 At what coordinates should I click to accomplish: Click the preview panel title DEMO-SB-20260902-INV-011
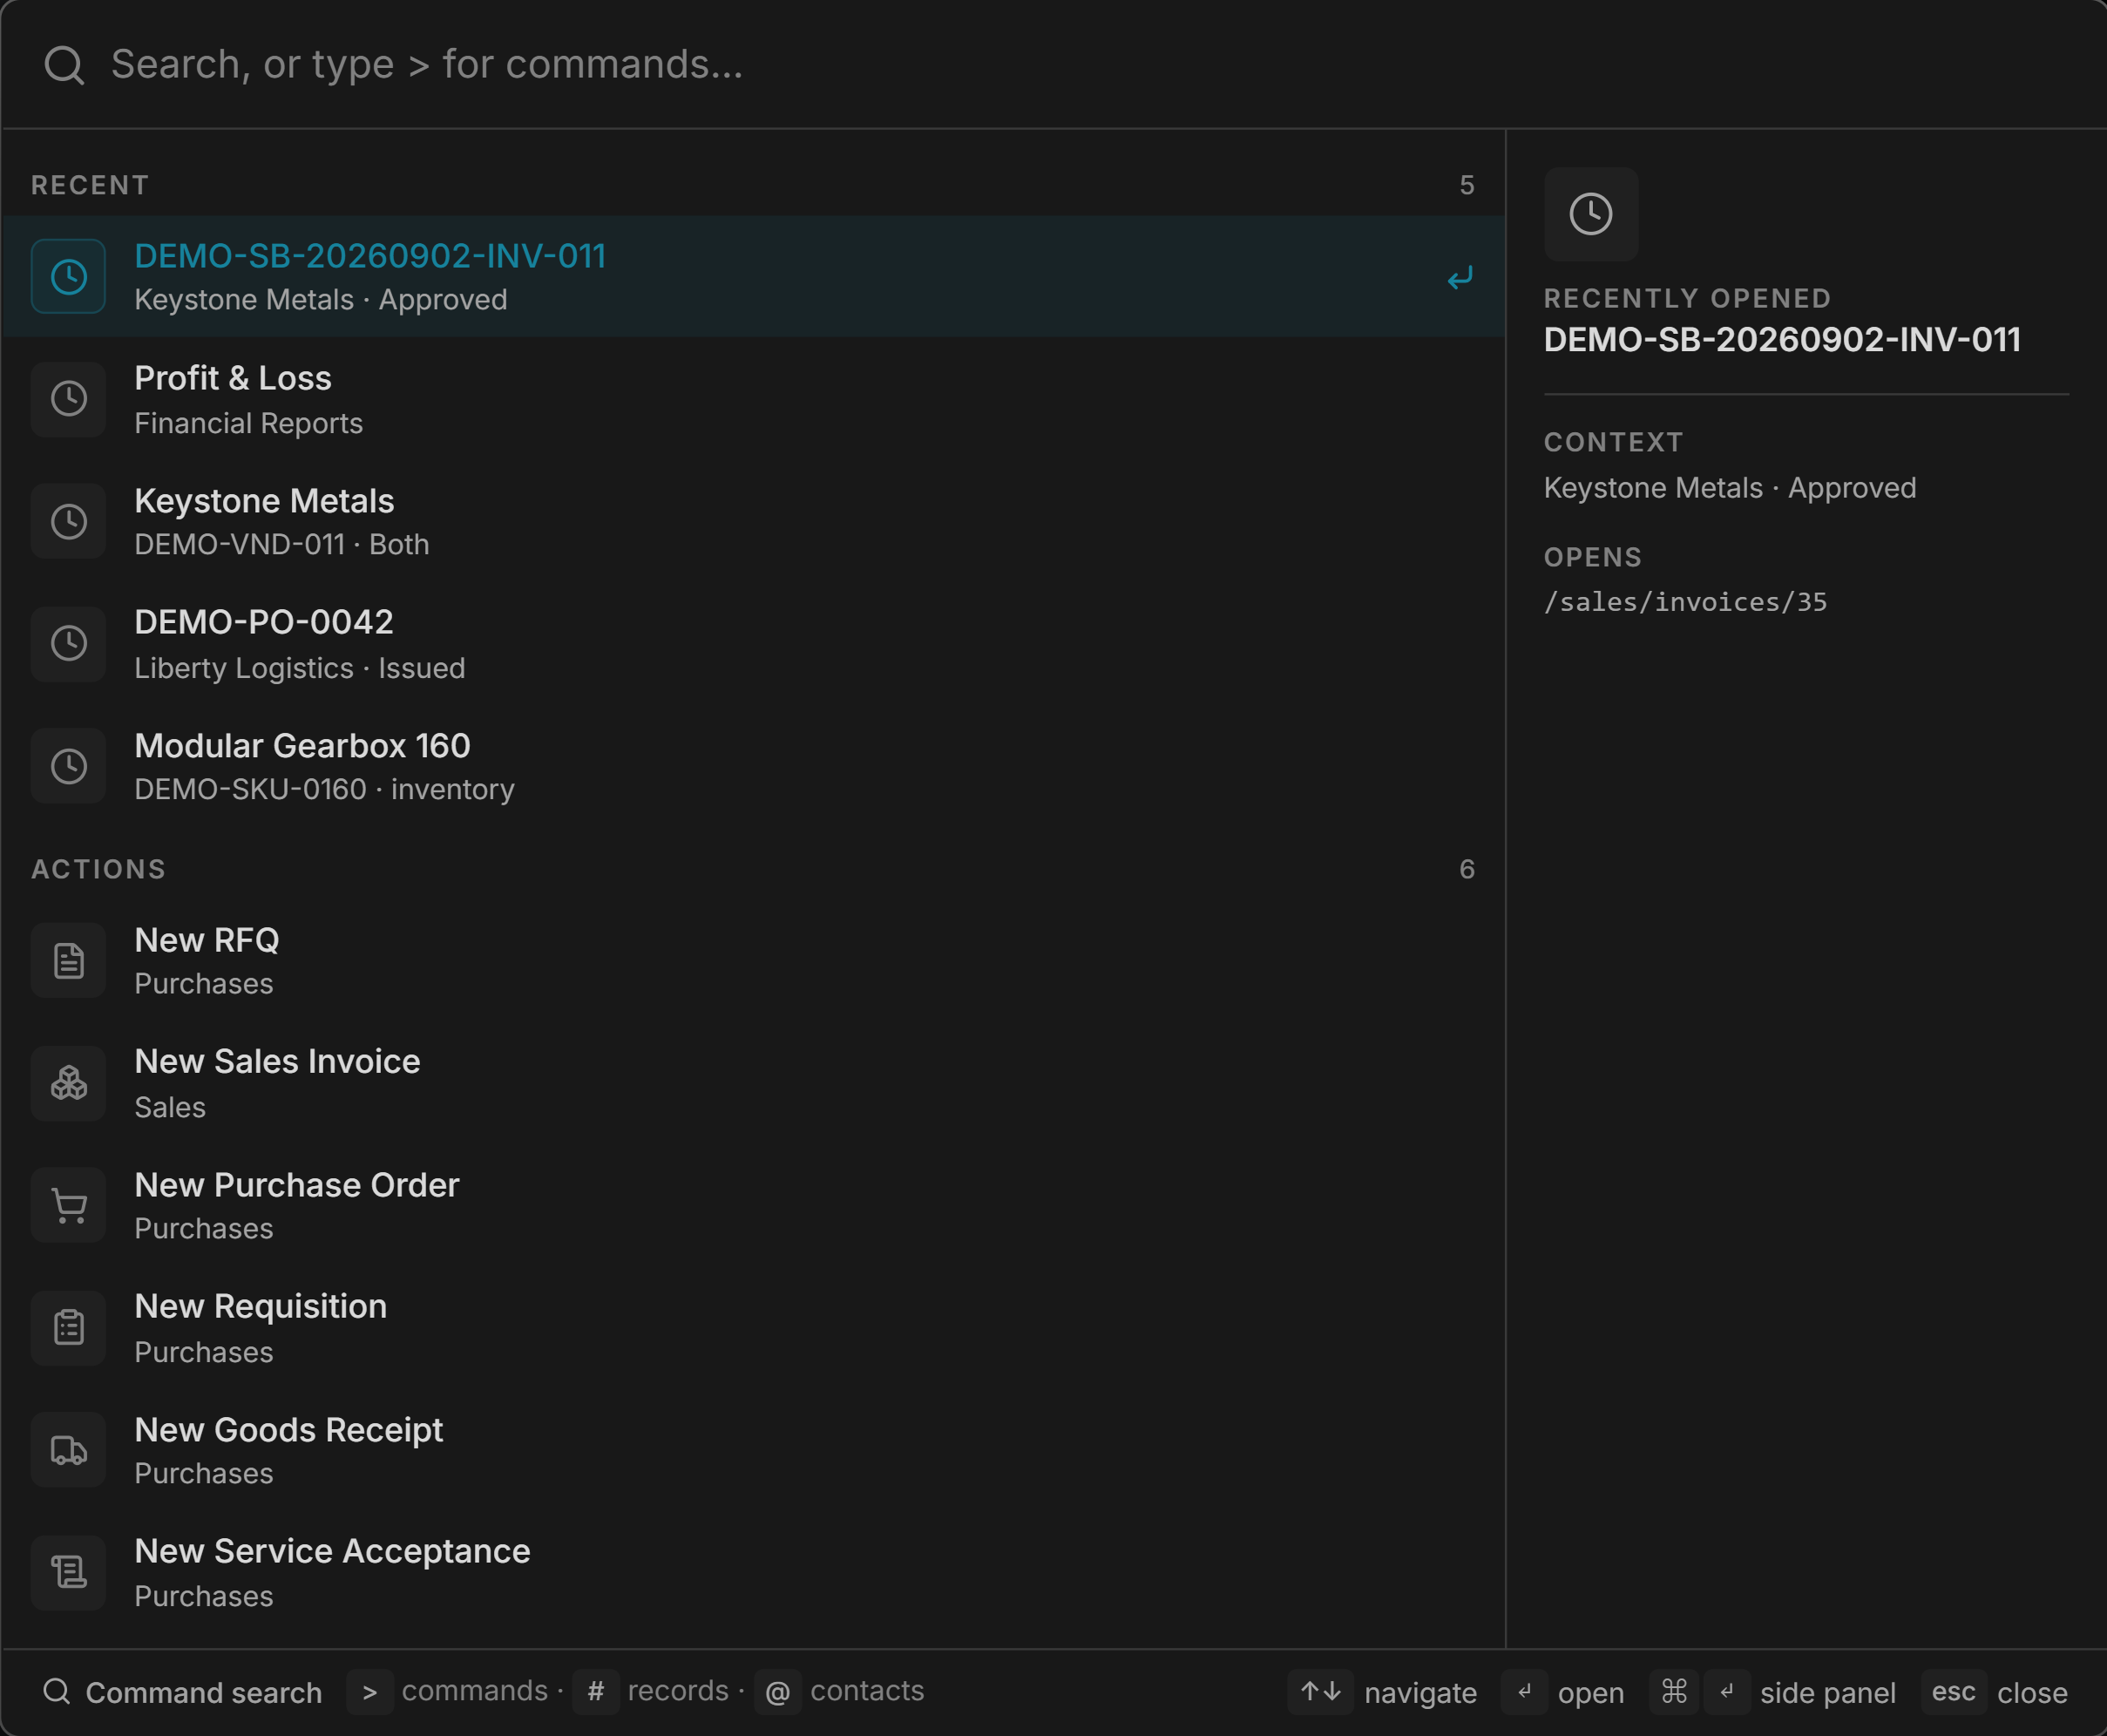click(x=1782, y=340)
